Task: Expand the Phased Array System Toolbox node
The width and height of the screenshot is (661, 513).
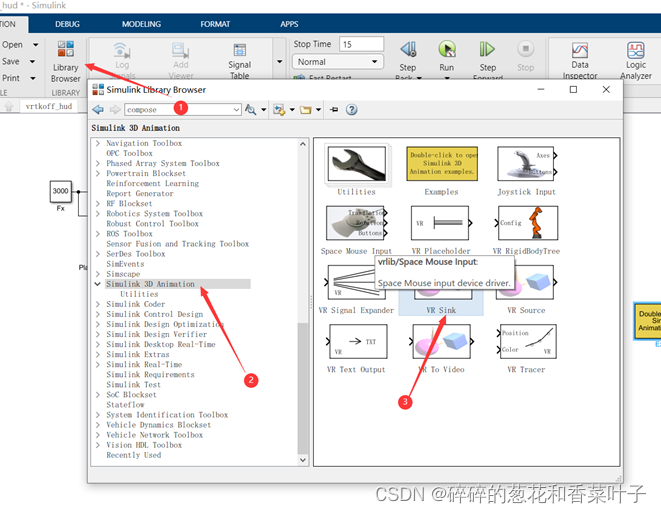Action: (98, 164)
